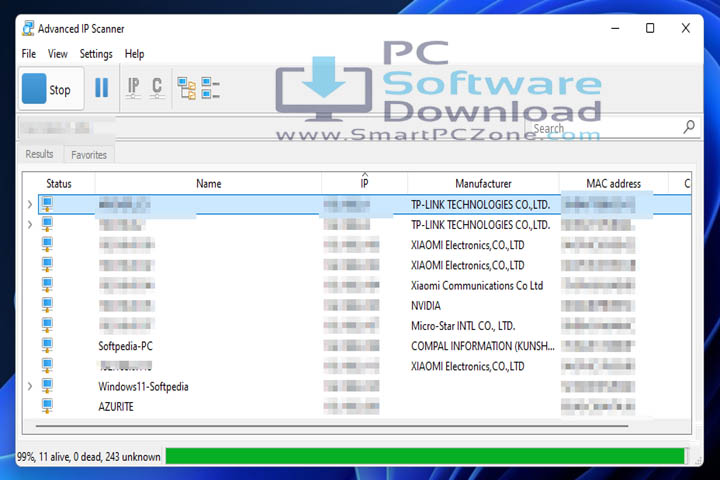Click the green scan progress bar
Screen dimensions: 720x480
(x=426, y=456)
